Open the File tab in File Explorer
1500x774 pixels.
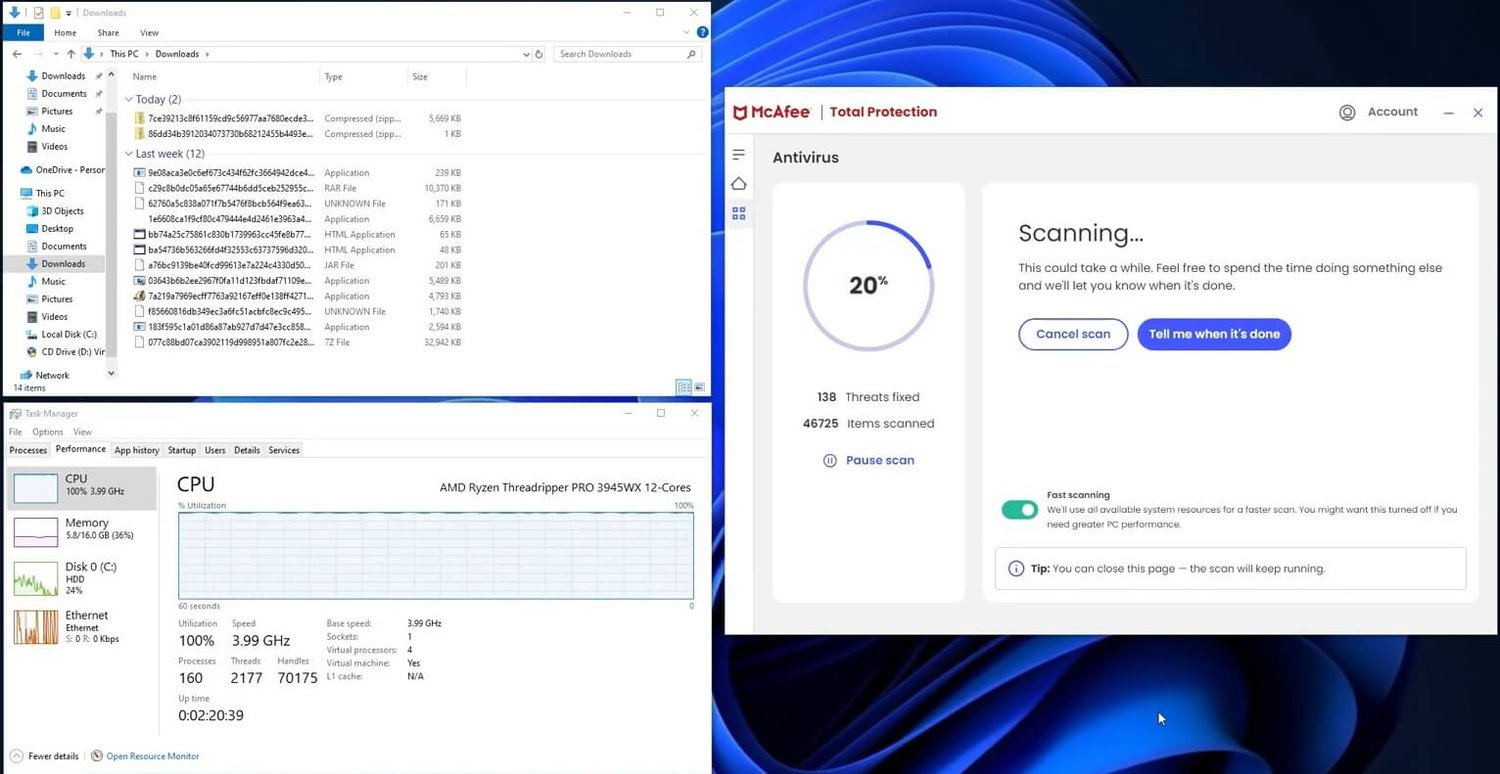click(x=24, y=33)
